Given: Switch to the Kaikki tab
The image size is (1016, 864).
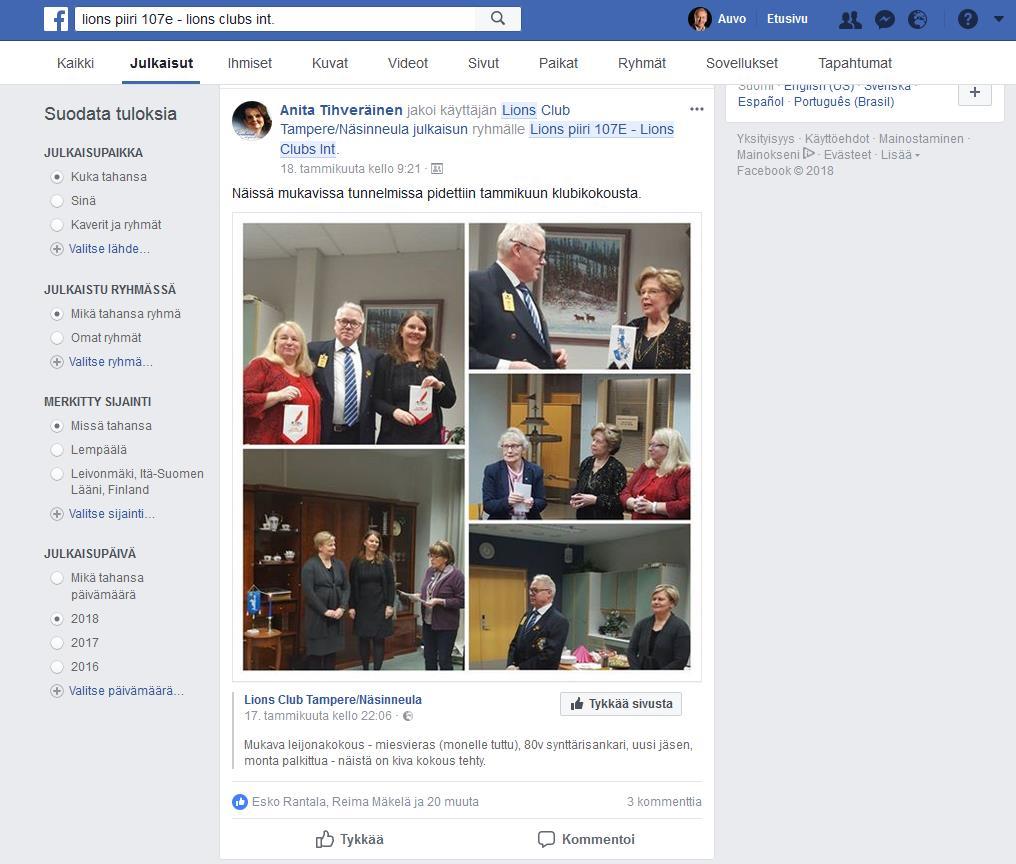Looking at the screenshot, I should pos(75,63).
